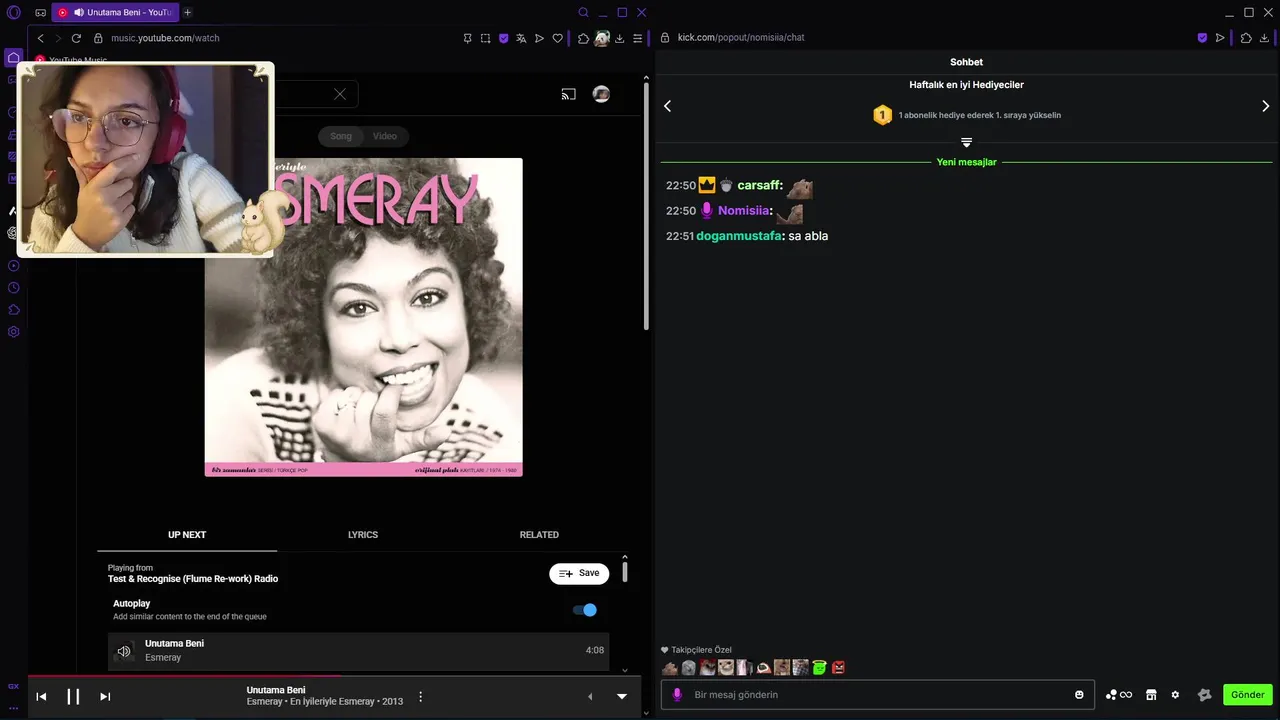1280x720 pixels.
Task: Take a snapshot with the capture icon
Action: click(x=485, y=38)
